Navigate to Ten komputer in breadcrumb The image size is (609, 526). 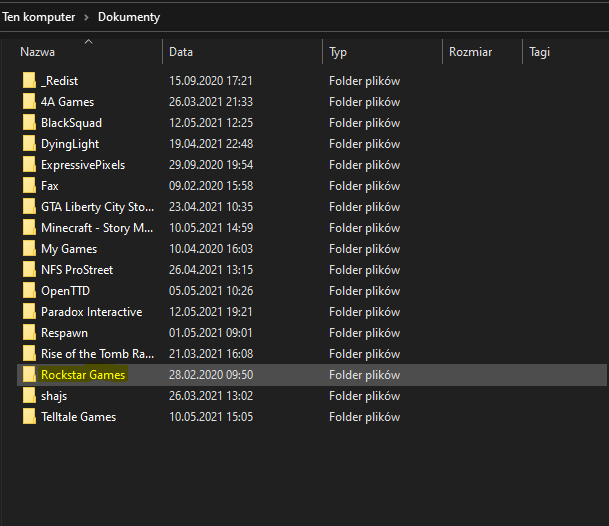37,17
